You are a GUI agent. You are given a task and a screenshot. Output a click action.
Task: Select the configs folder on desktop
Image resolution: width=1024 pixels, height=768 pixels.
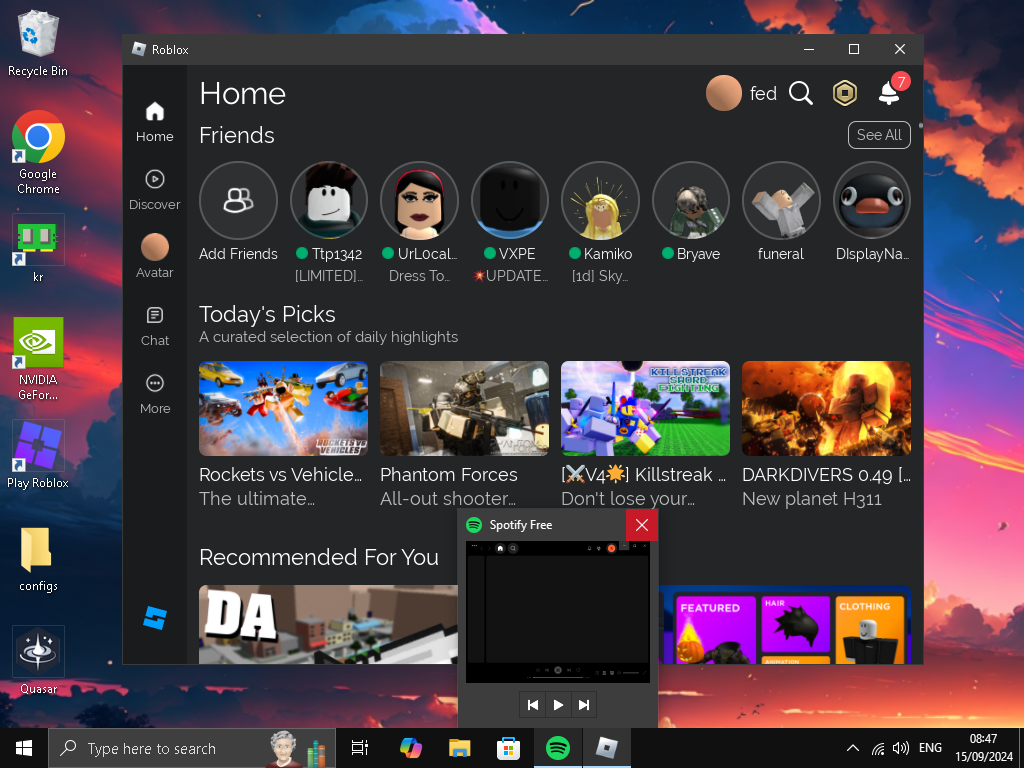pyautogui.click(x=38, y=559)
